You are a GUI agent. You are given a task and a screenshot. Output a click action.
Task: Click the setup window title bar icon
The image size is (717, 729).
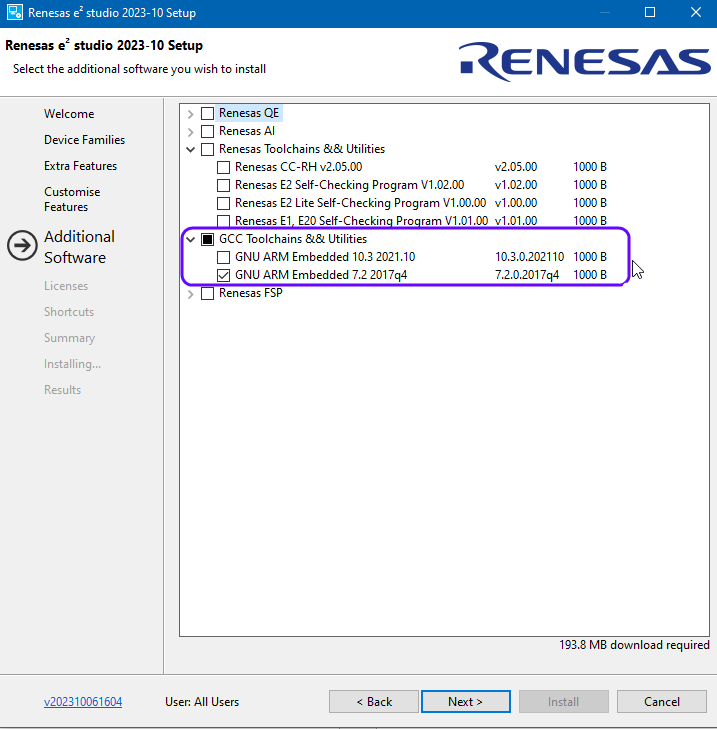[x=14, y=13]
